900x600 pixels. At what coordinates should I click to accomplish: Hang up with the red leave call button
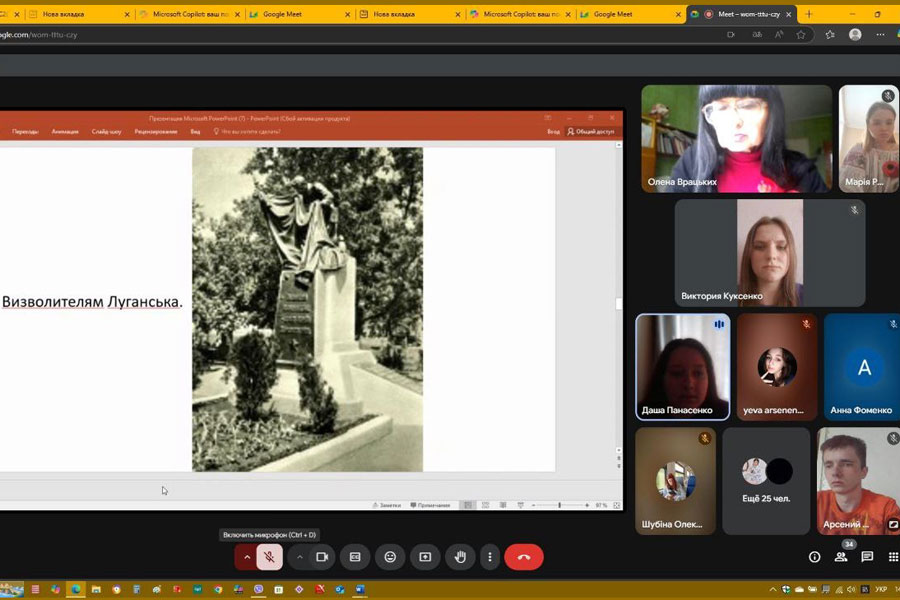click(523, 557)
